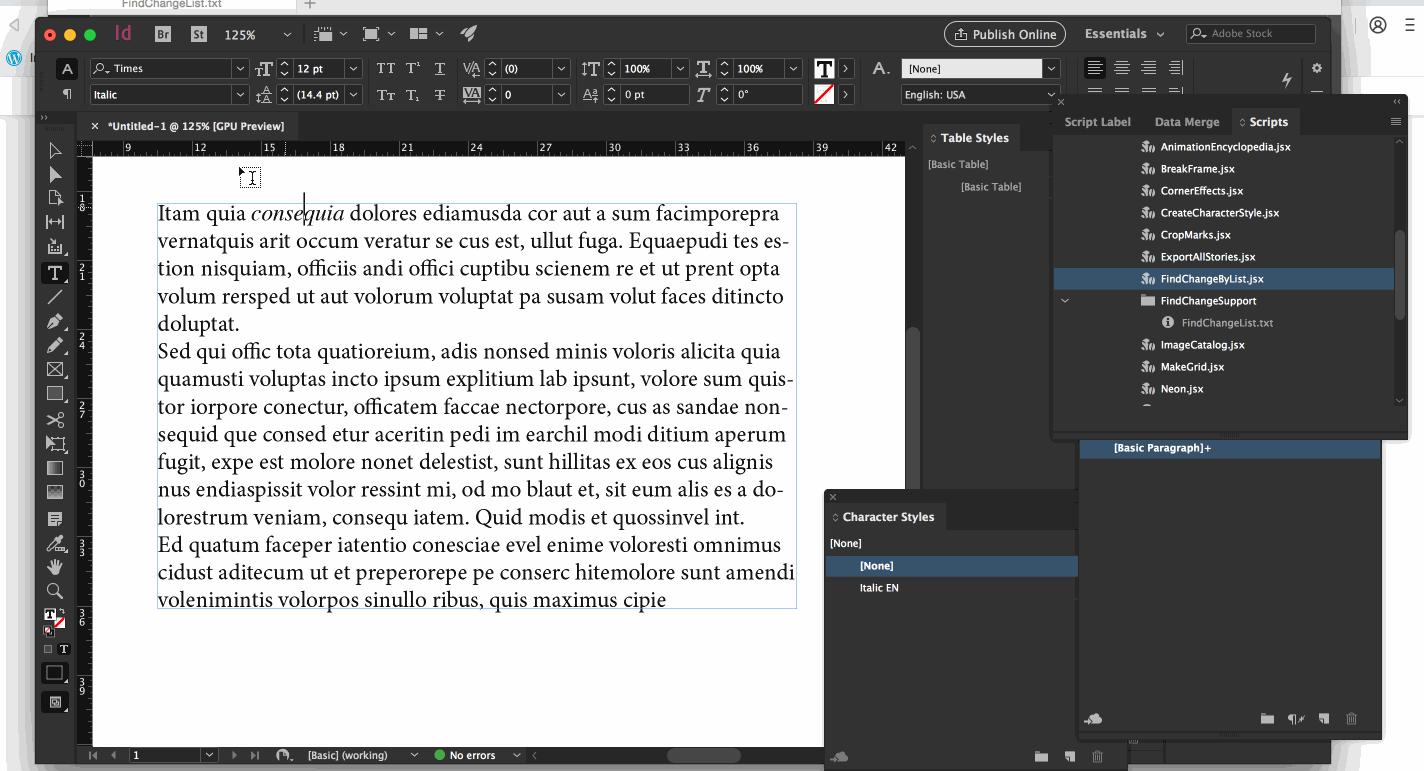
Task: Toggle All Caps text formatting
Action: (x=385, y=69)
